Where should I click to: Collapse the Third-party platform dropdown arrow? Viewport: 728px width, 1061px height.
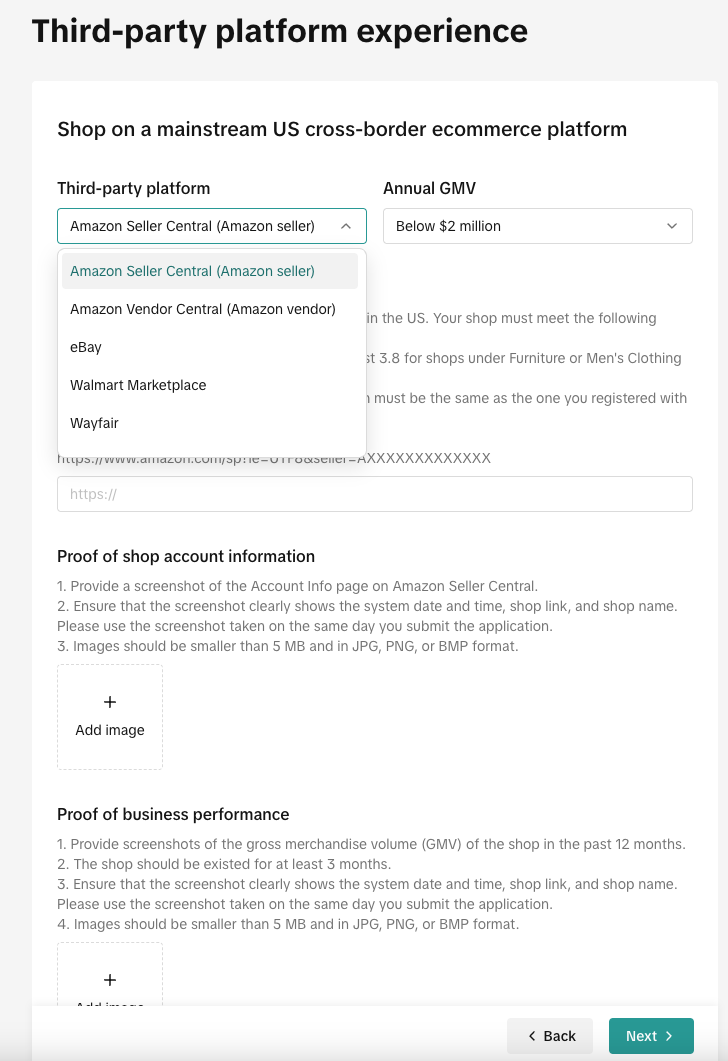coord(346,226)
